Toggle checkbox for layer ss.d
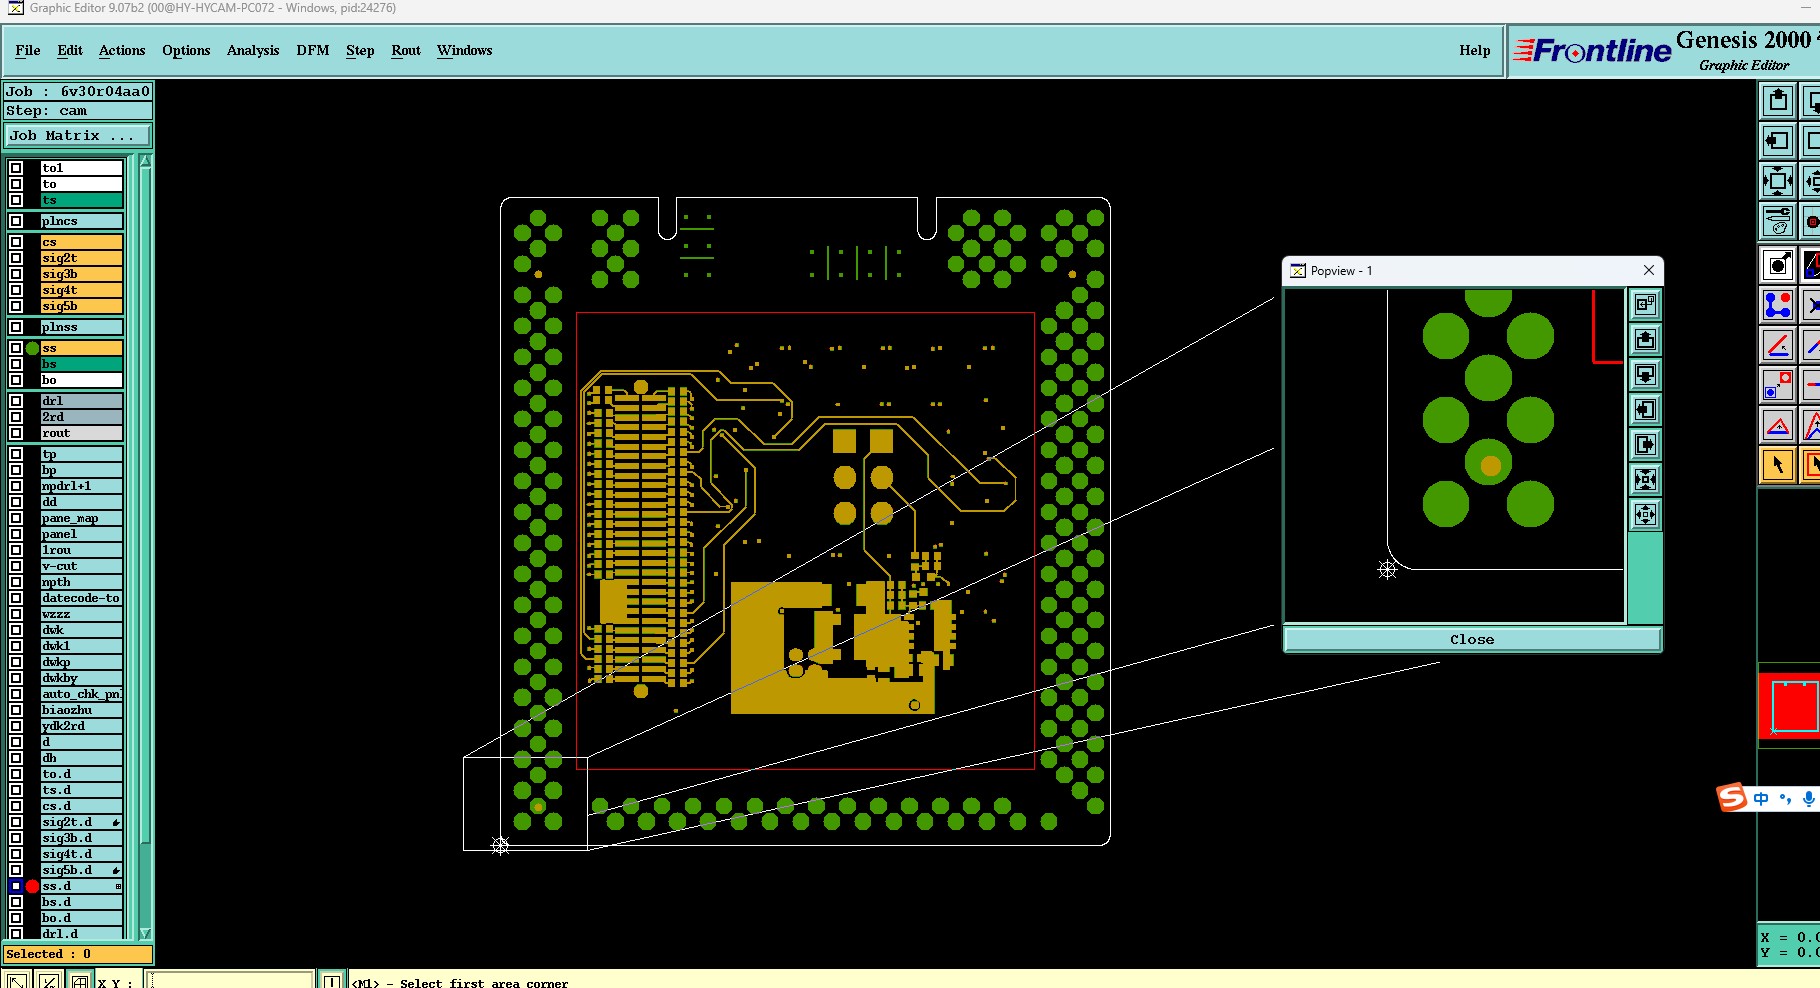 (x=16, y=886)
